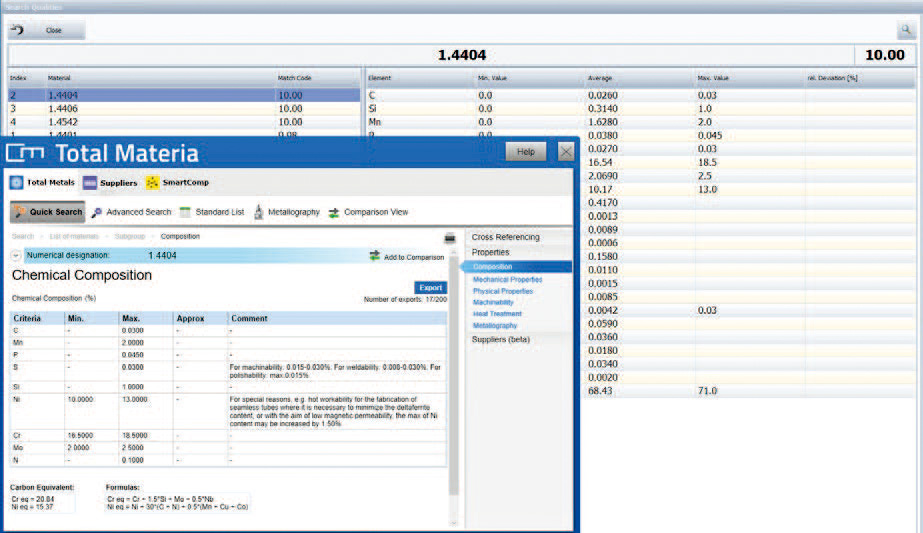Viewport: 923px width, 533px height.
Task: Click the Help button in Total Materia
Action: (x=526, y=152)
